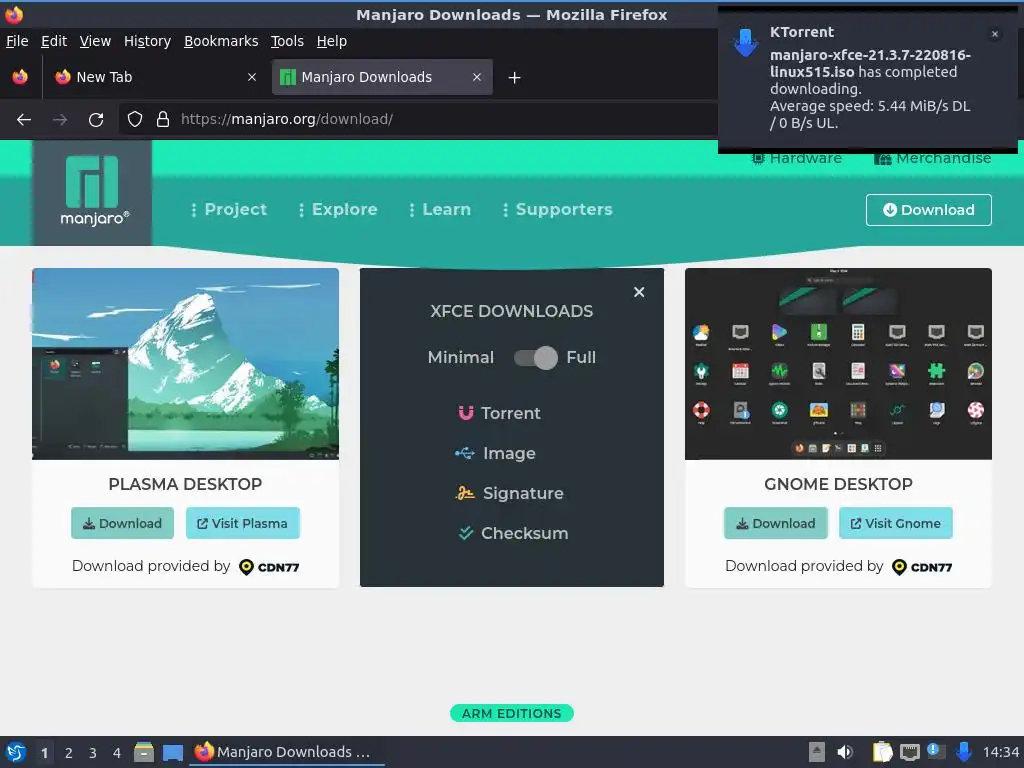Click the KTorrent system tray icon

[x=963, y=752]
